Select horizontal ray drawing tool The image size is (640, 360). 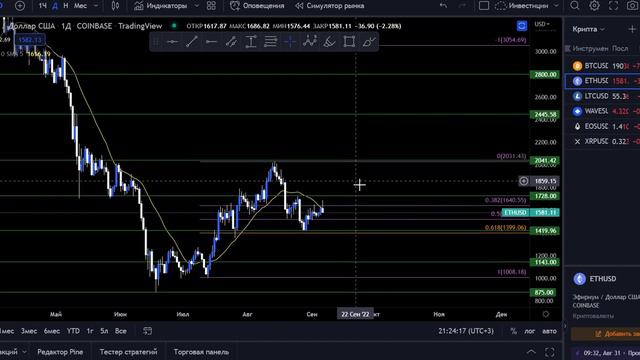(211, 42)
